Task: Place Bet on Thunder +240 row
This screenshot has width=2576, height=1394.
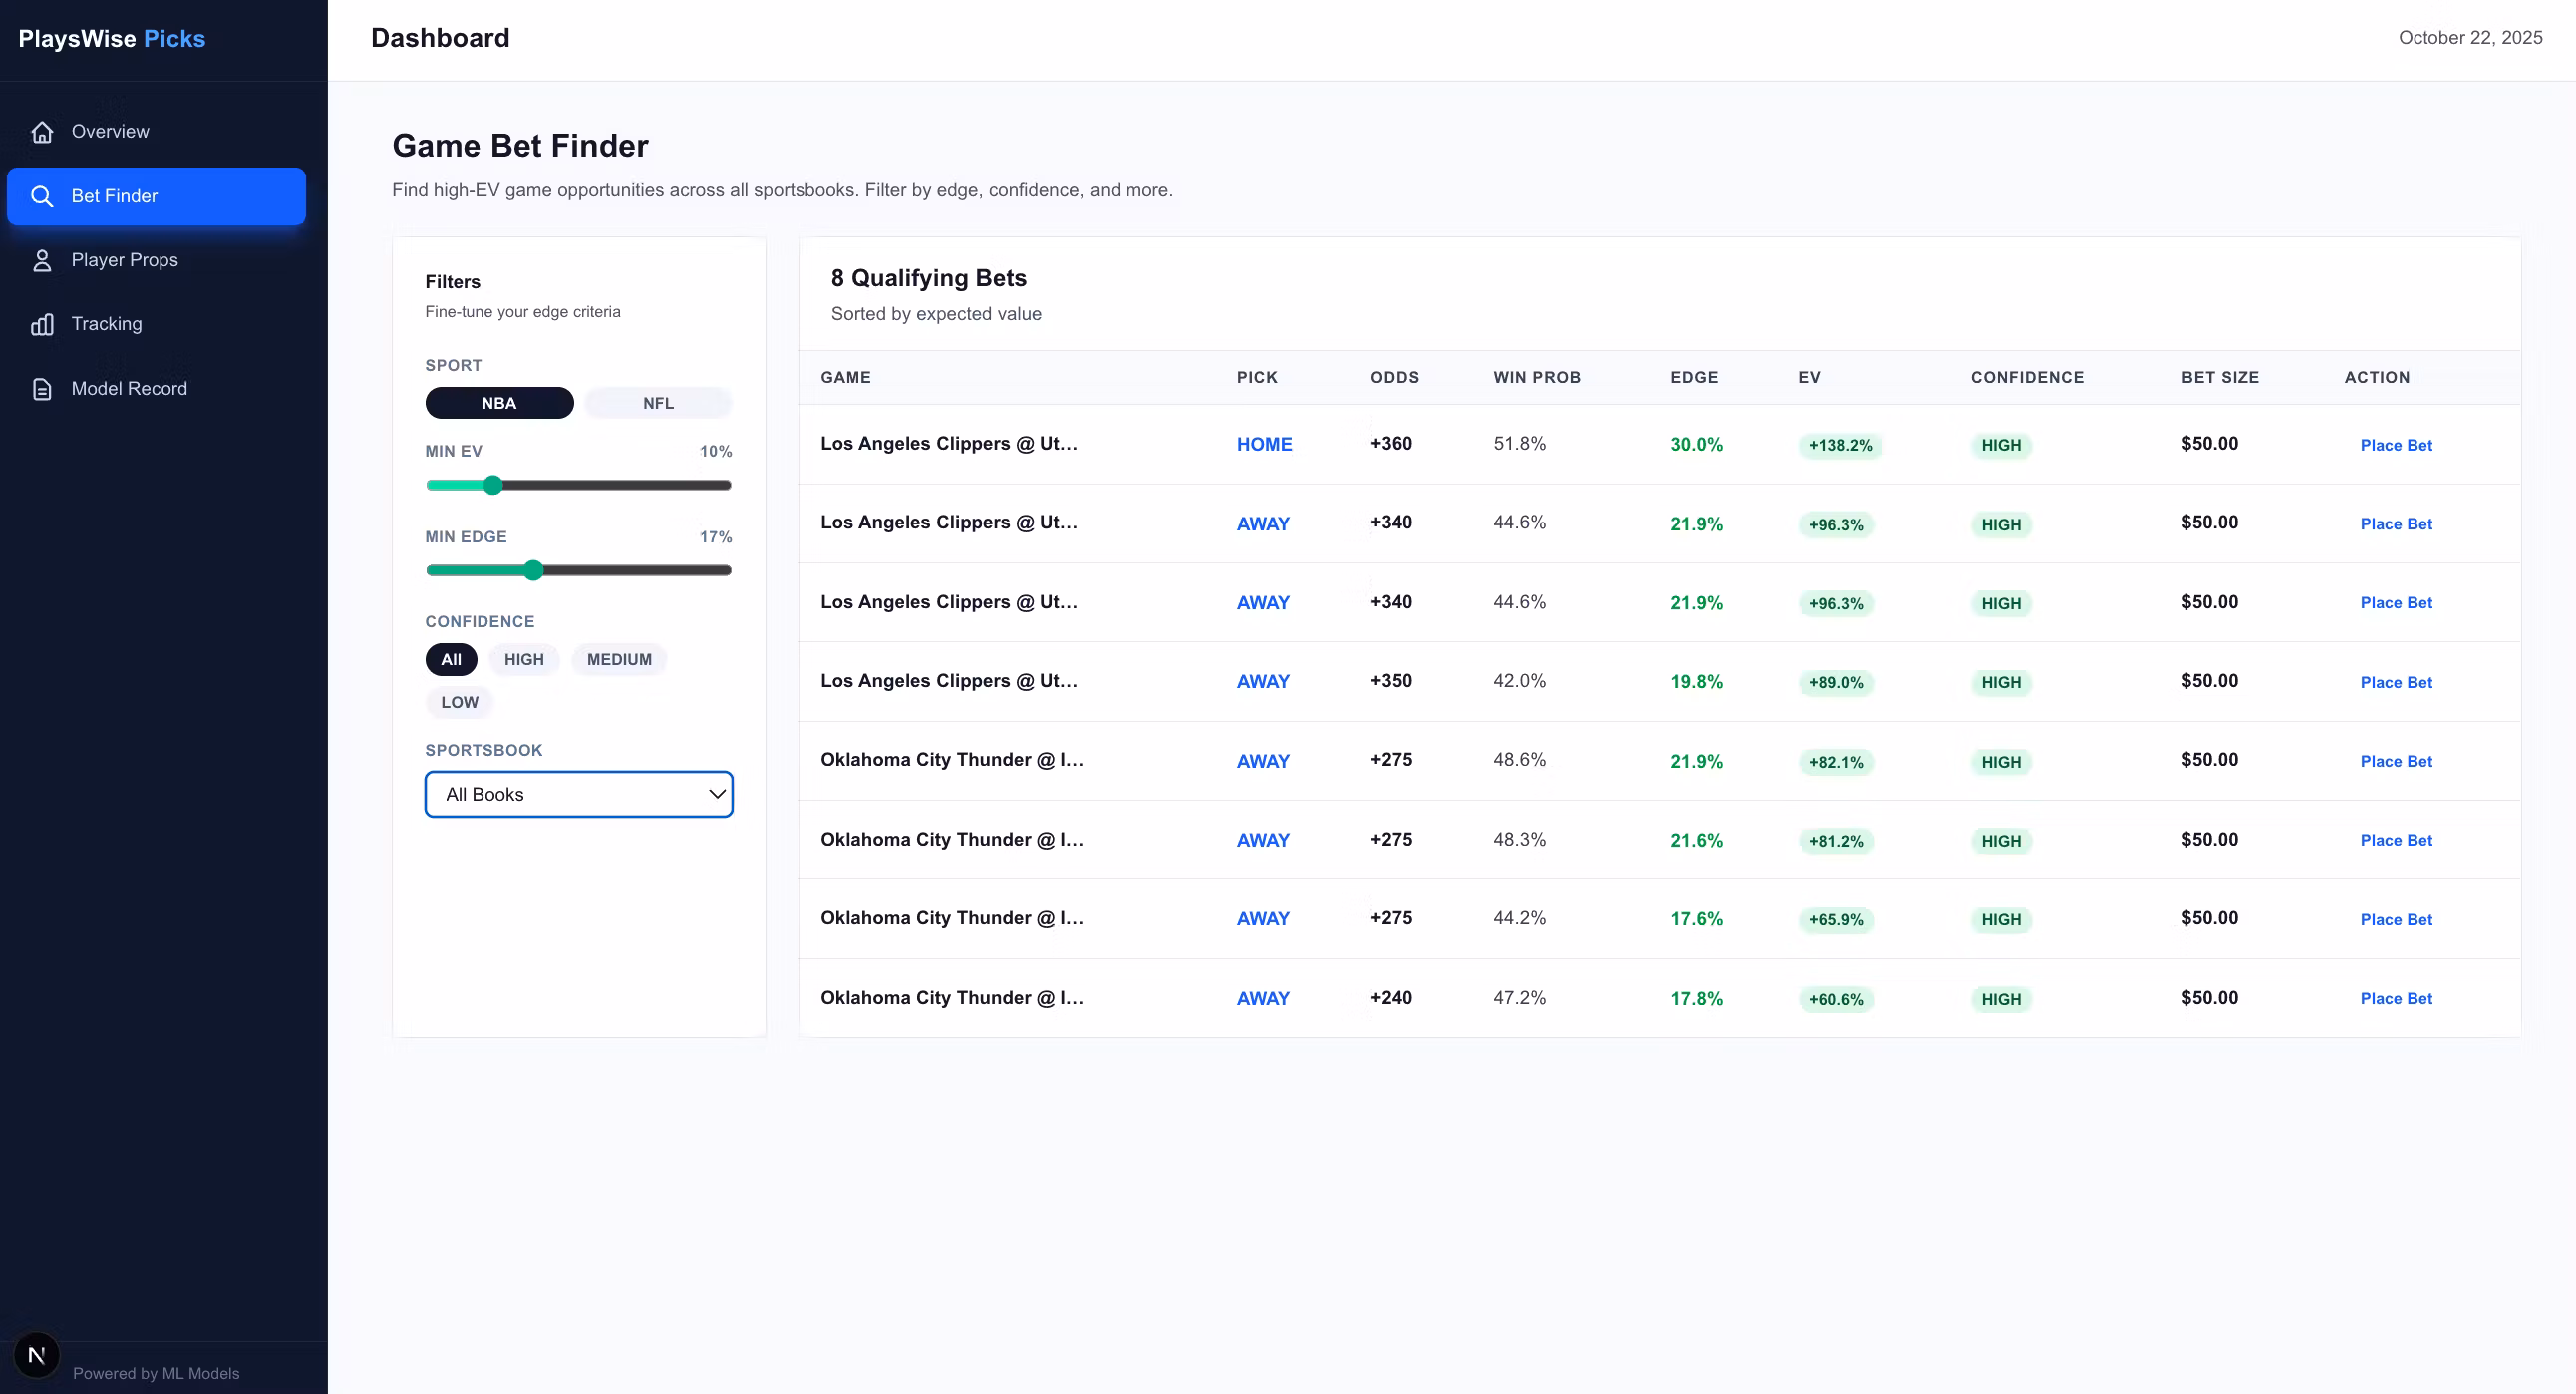Action: pos(2395,999)
